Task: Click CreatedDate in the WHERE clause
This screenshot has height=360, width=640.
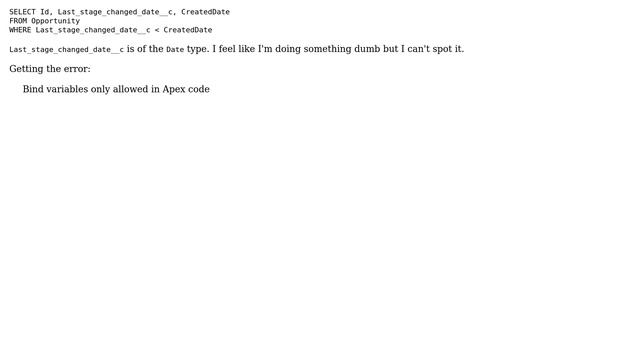Action: [188, 30]
